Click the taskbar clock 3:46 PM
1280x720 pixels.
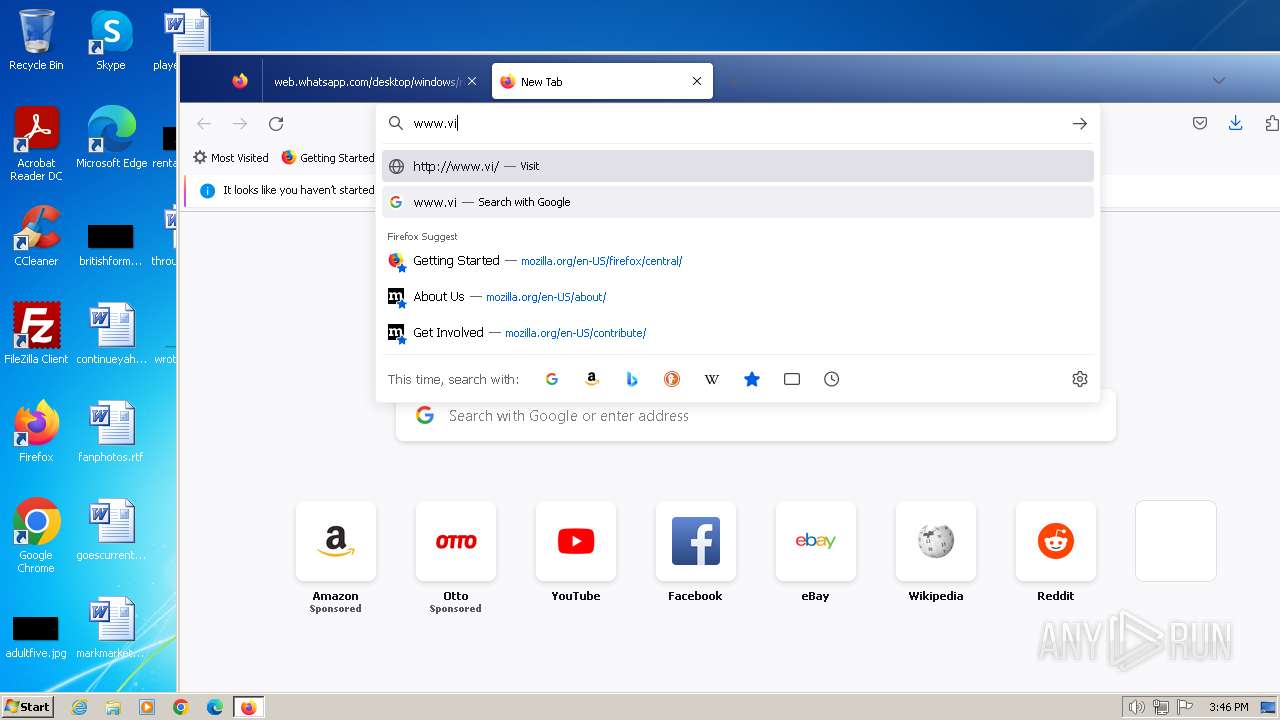point(1228,707)
